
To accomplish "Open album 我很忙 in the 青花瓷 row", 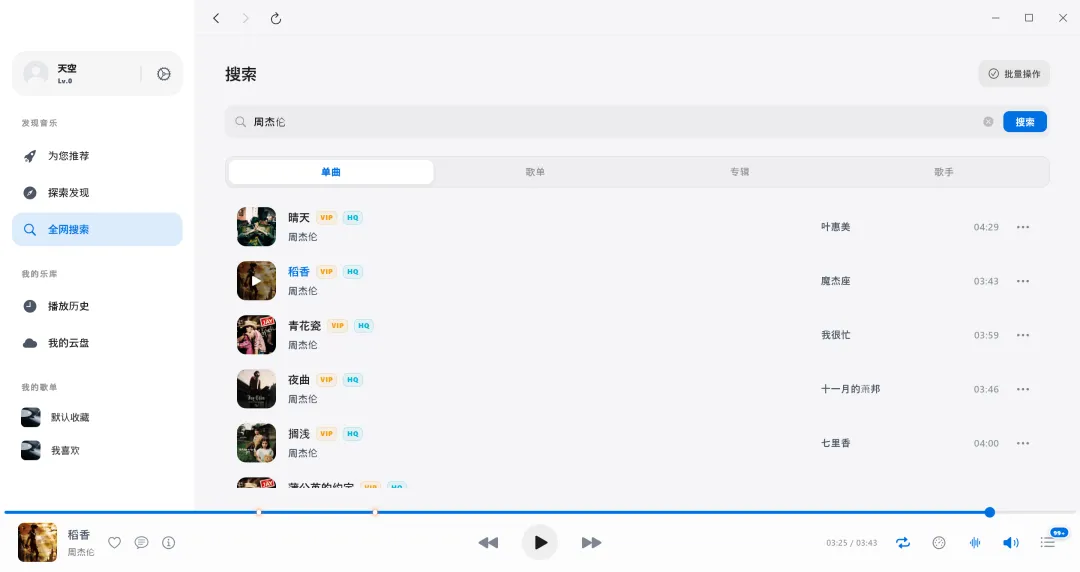I will [835, 335].
